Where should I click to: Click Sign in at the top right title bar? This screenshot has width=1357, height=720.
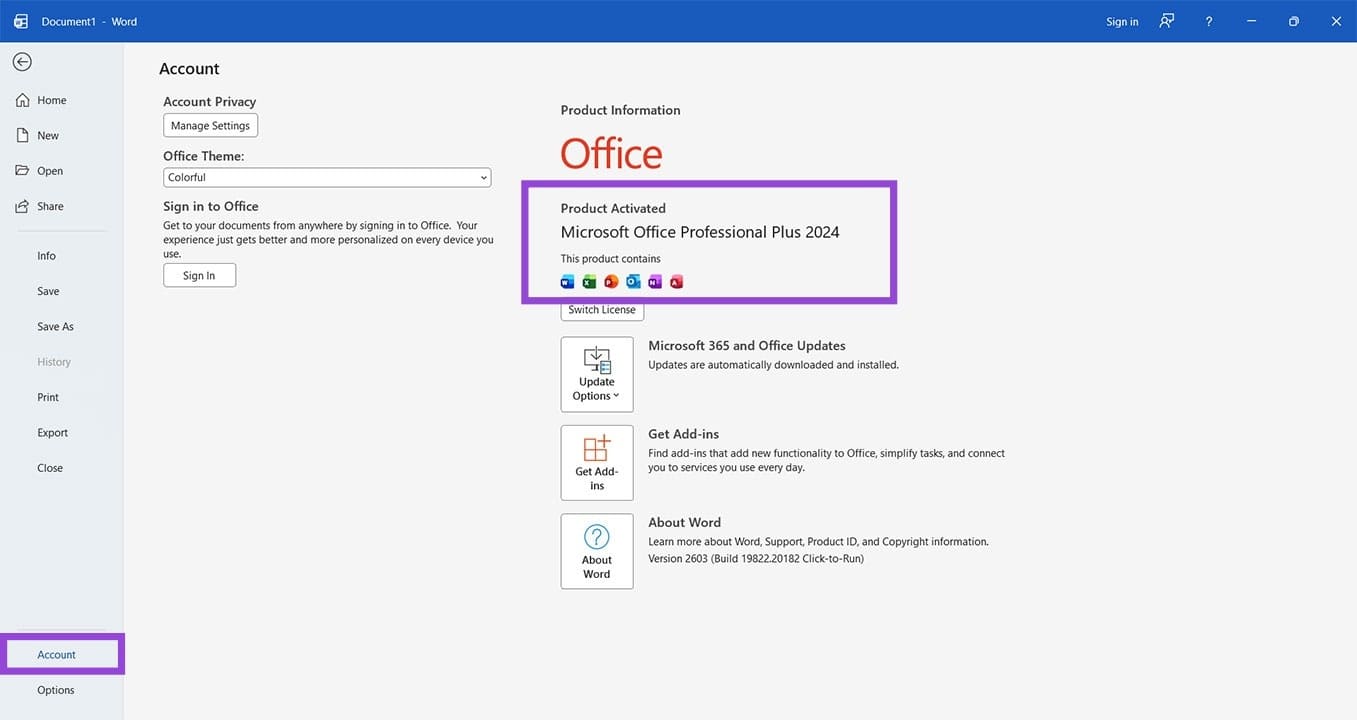[x=1121, y=20]
